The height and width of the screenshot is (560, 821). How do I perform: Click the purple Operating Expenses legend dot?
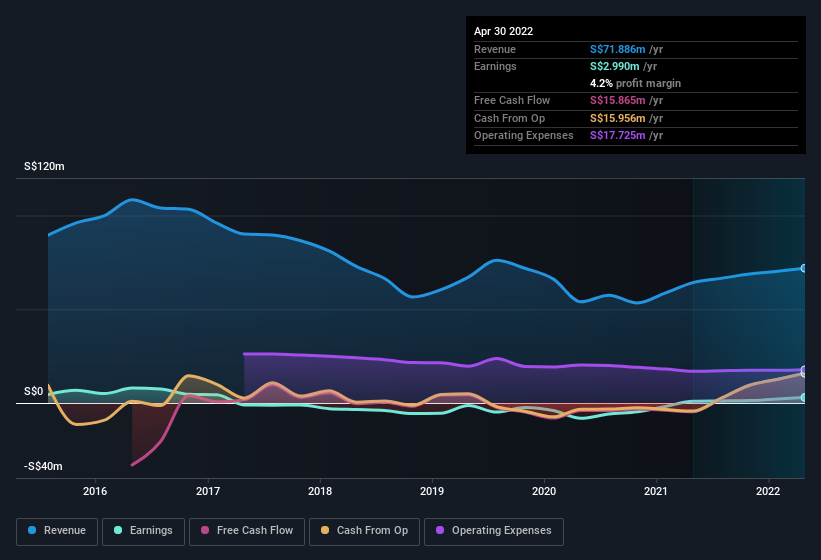(x=440, y=531)
